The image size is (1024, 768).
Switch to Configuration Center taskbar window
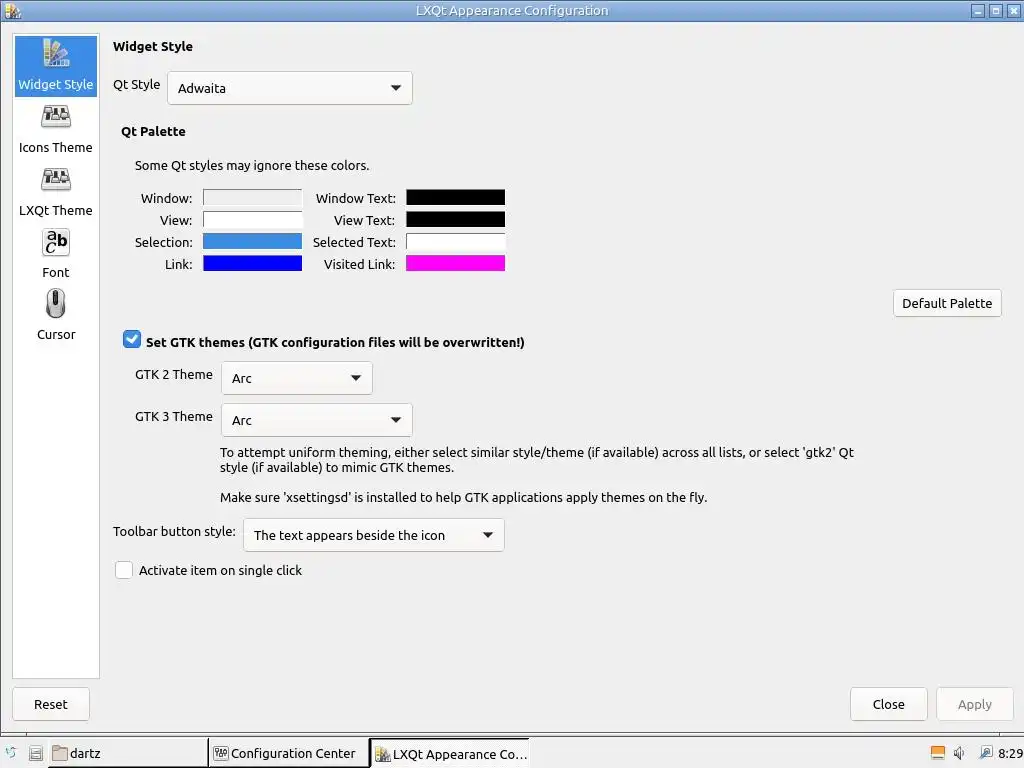click(x=288, y=753)
